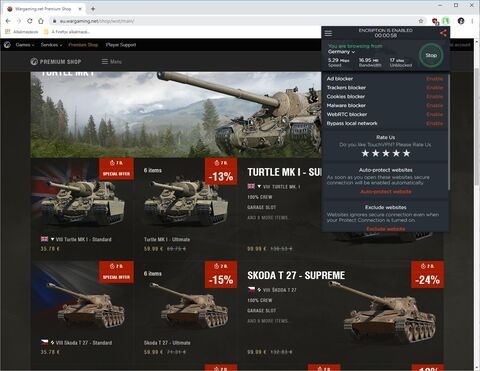The height and width of the screenshot is (371, 480).
Task: Rate with the third star
Action: click(386, 153)
